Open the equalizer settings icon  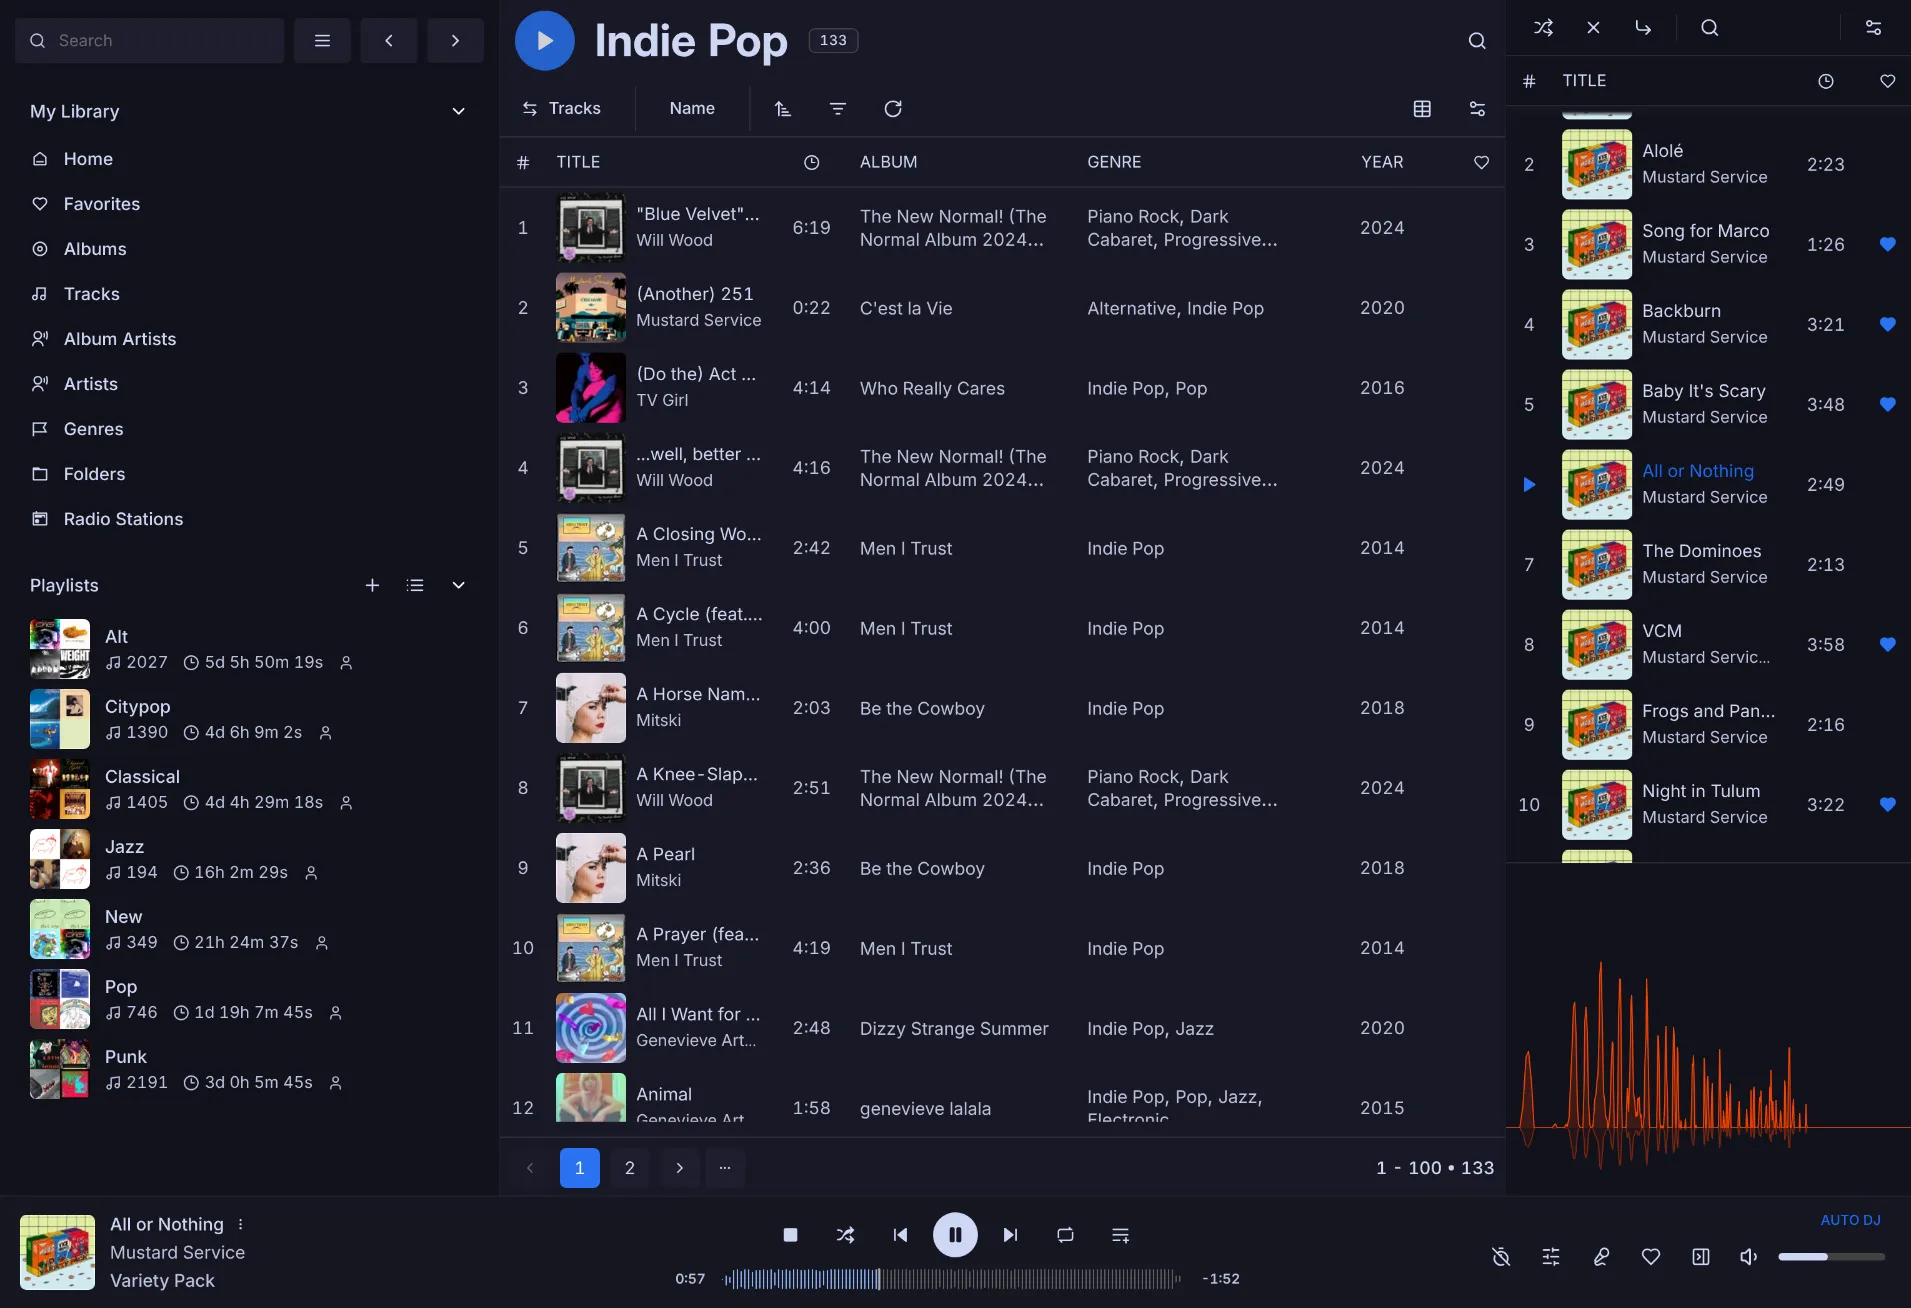tap(1551, 1257)
